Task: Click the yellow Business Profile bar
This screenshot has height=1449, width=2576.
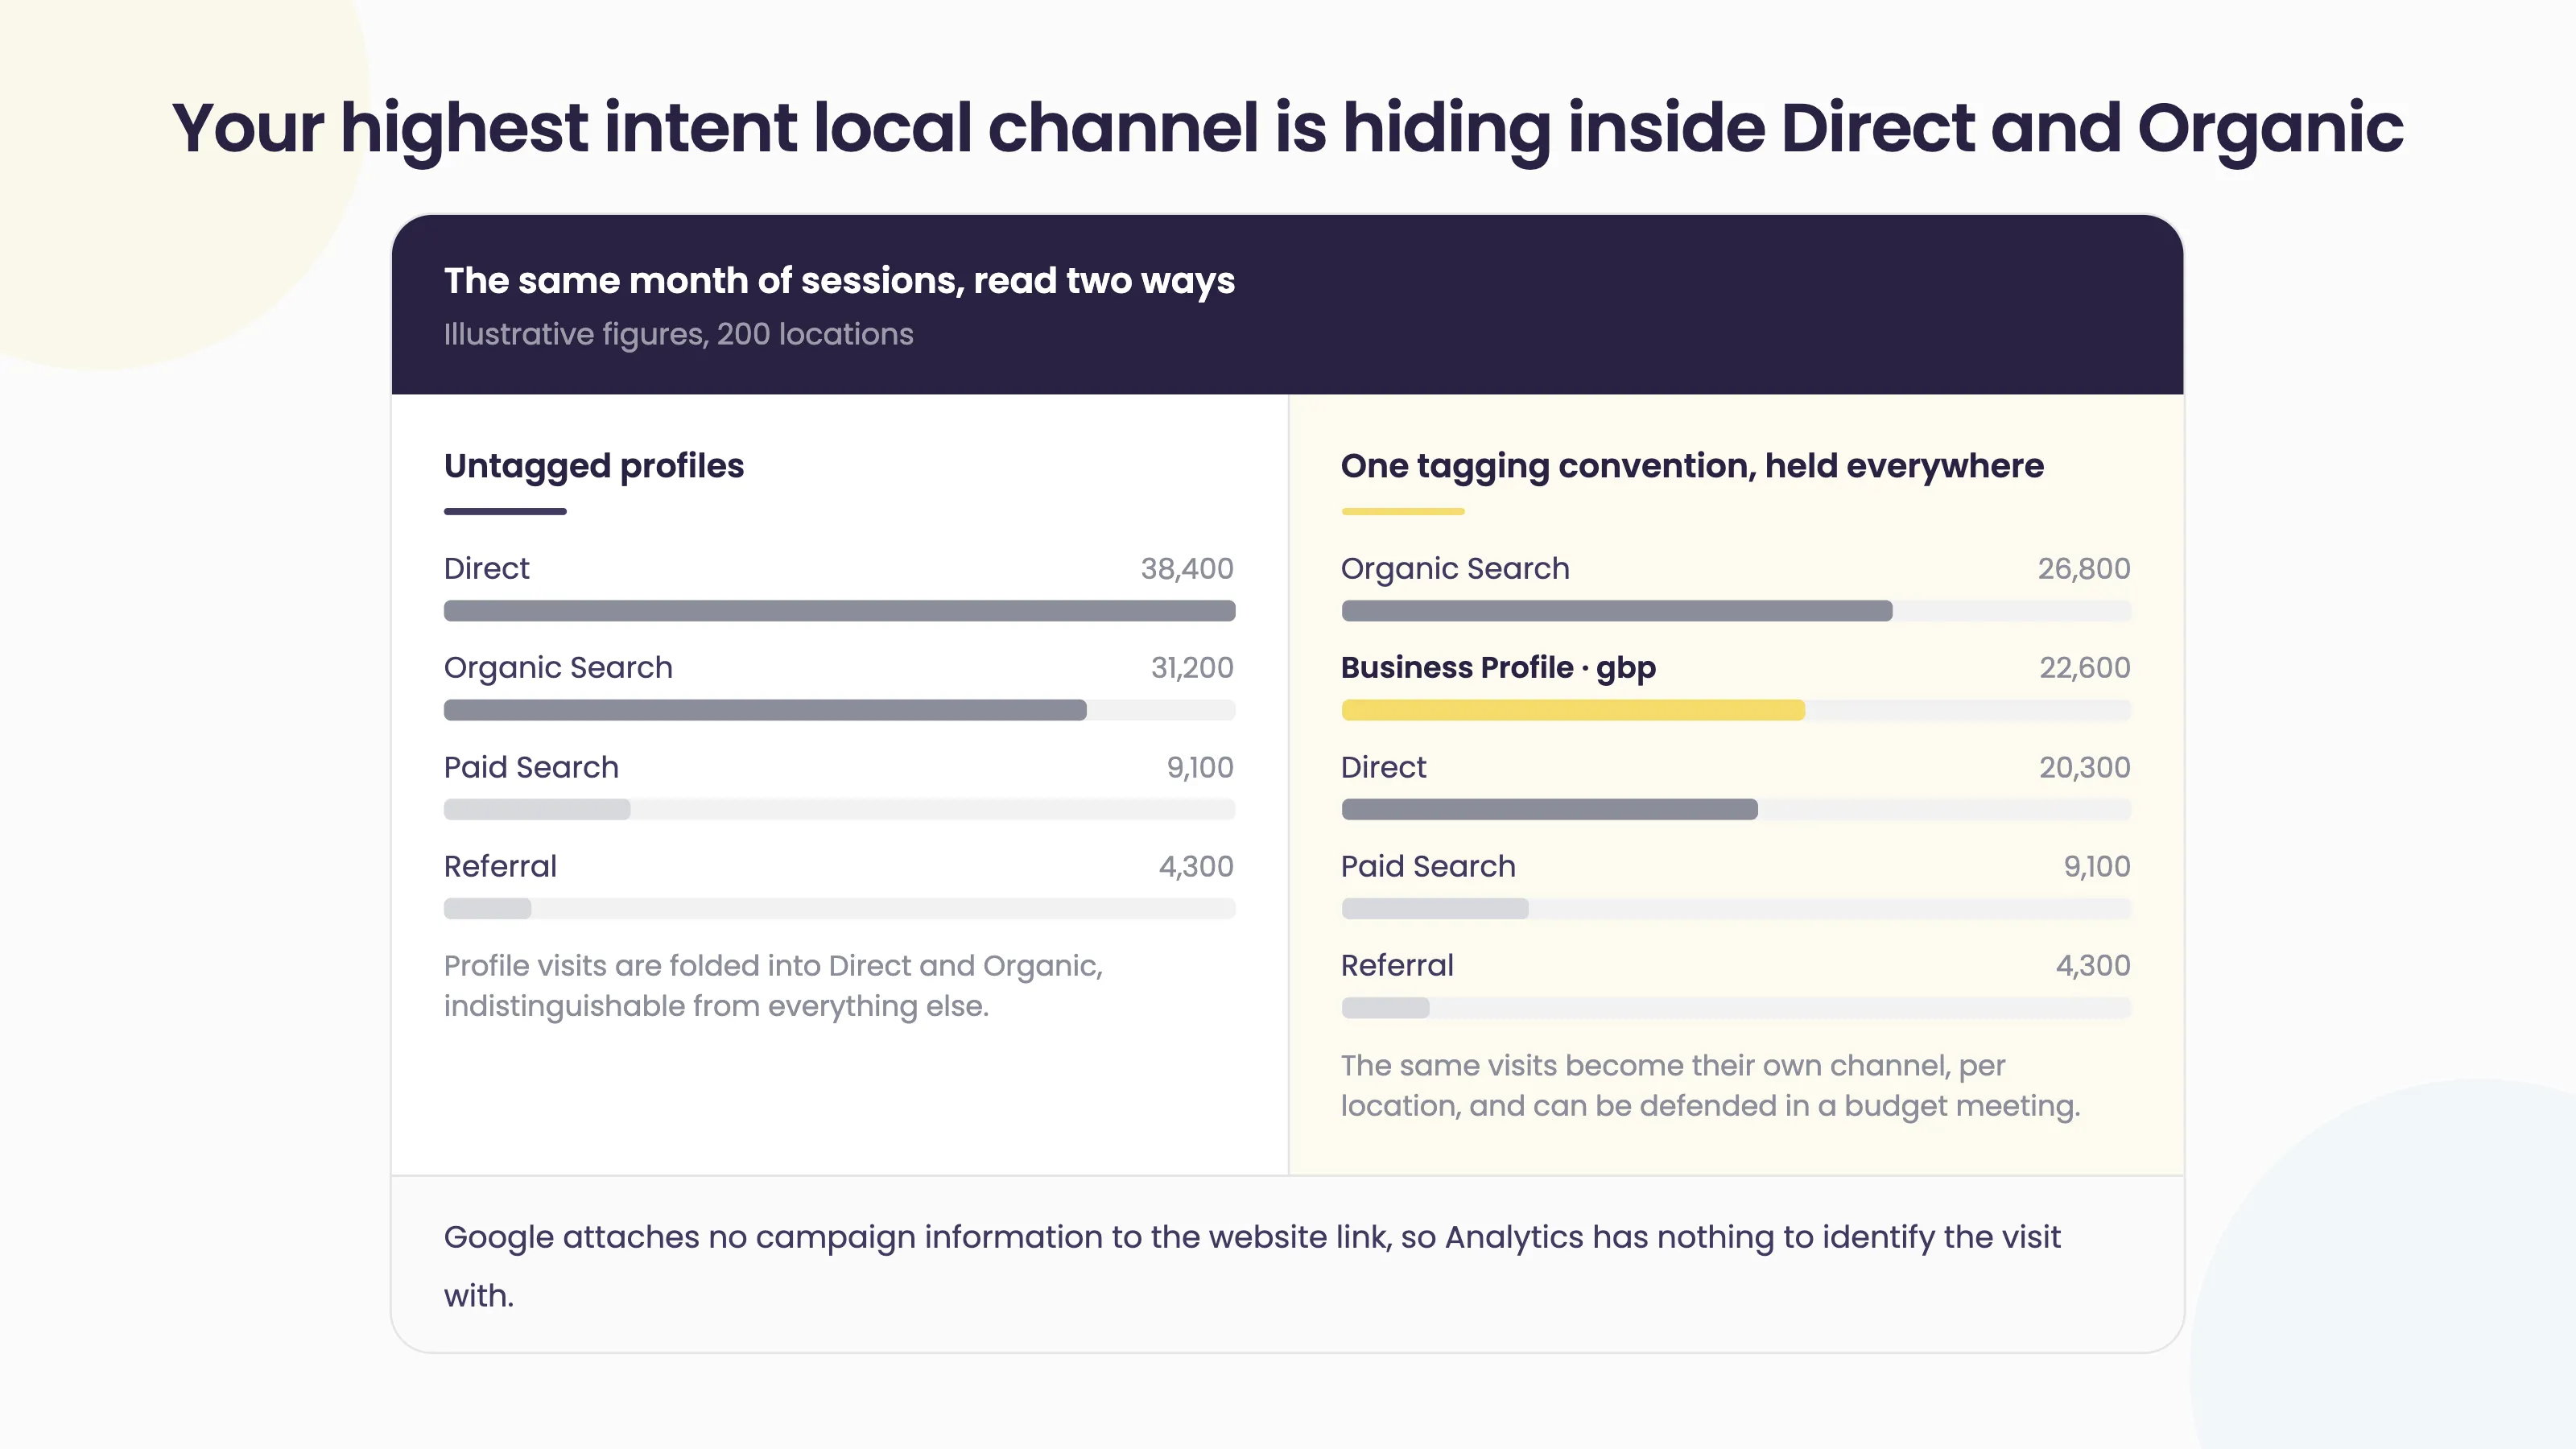Action: tap(1736, 710)
